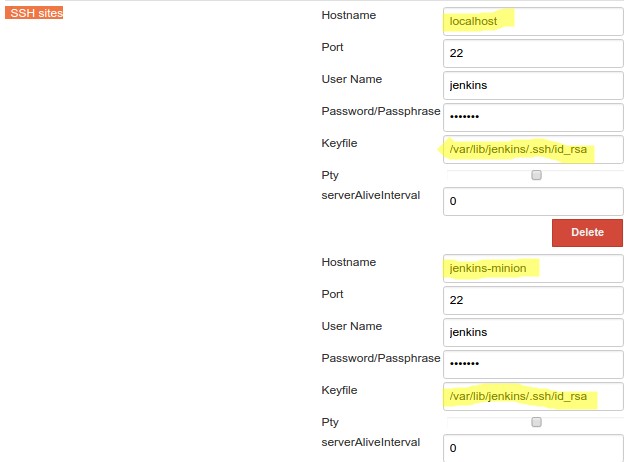Click the Hostname field containing jenkins-minion
The height and width of the screenshot is (462, 624).
tap(532, 268)
